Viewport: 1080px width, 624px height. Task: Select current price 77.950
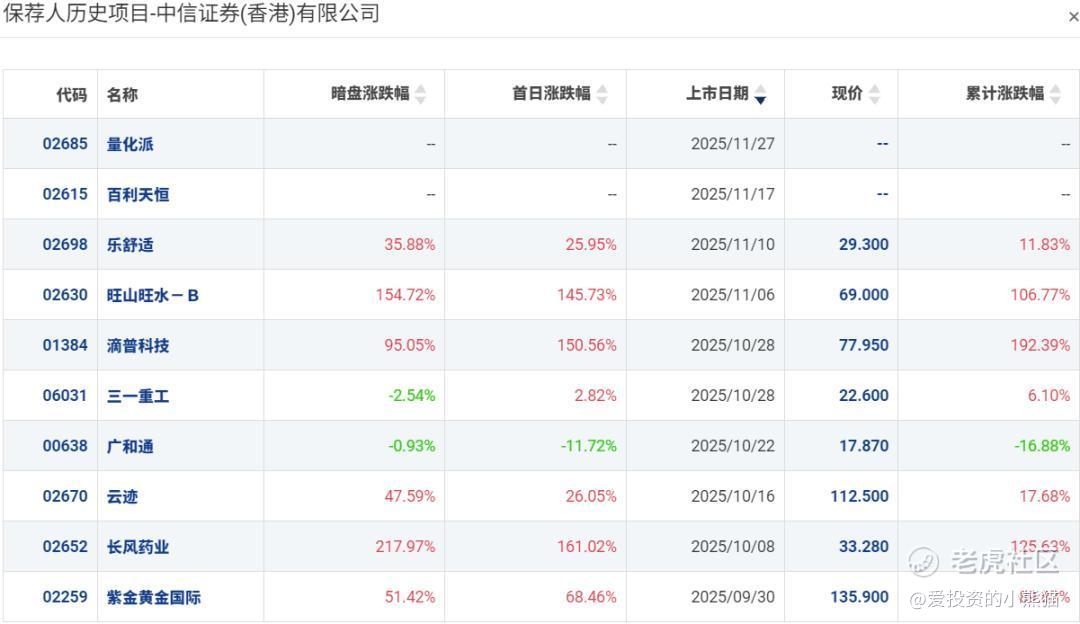pos(864,345)
